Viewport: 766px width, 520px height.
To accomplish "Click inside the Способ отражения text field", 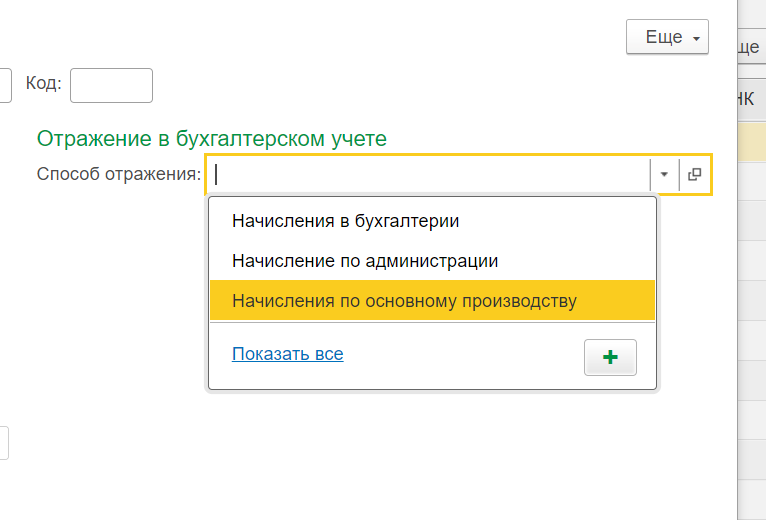I will [x=430, y=174].
